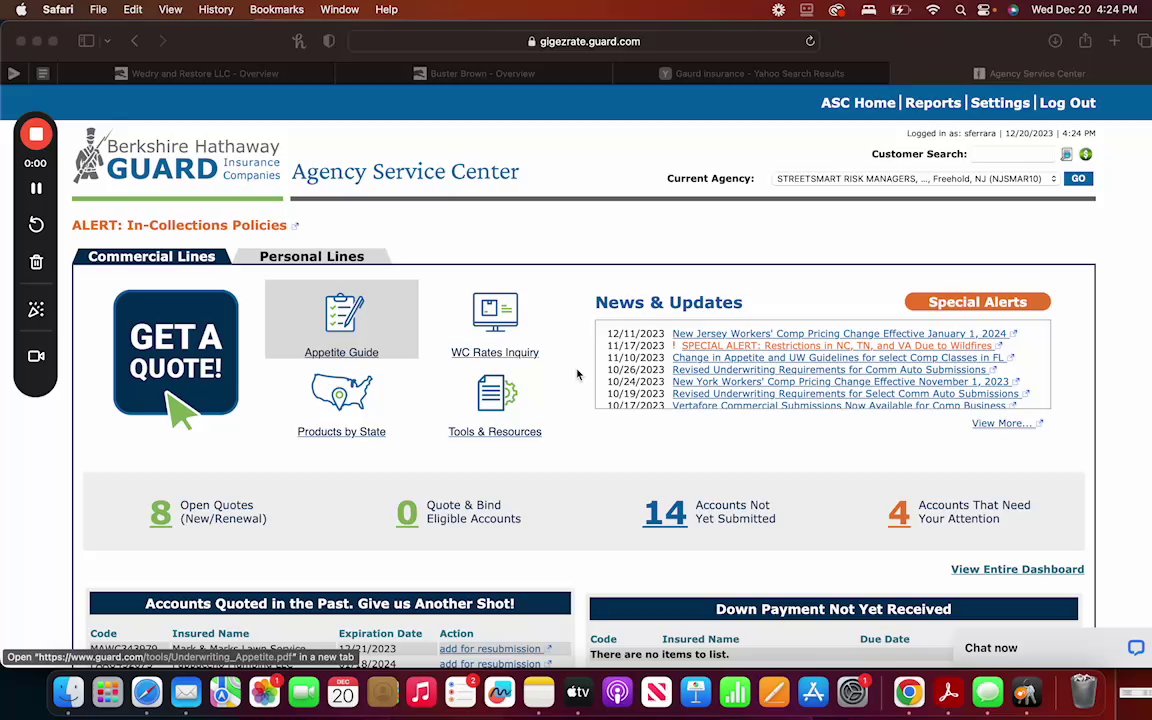The image size is (1152, 720).
Task: Open ALERT: In-Collections Policies link
Action: point(179,226)
